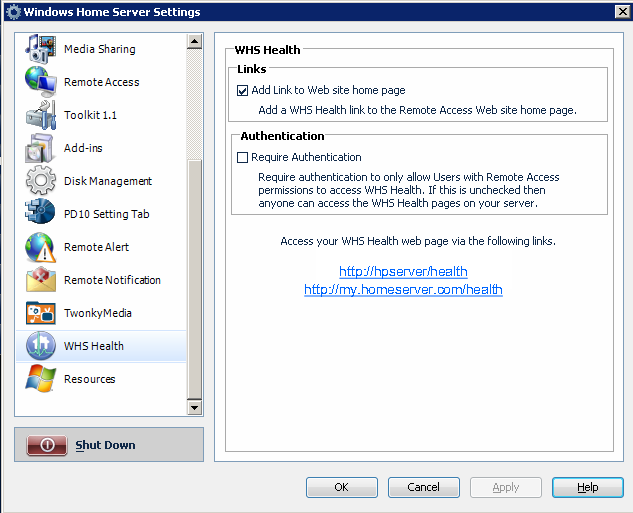
Task: Click the Apply button
Action: coord(505,487)
